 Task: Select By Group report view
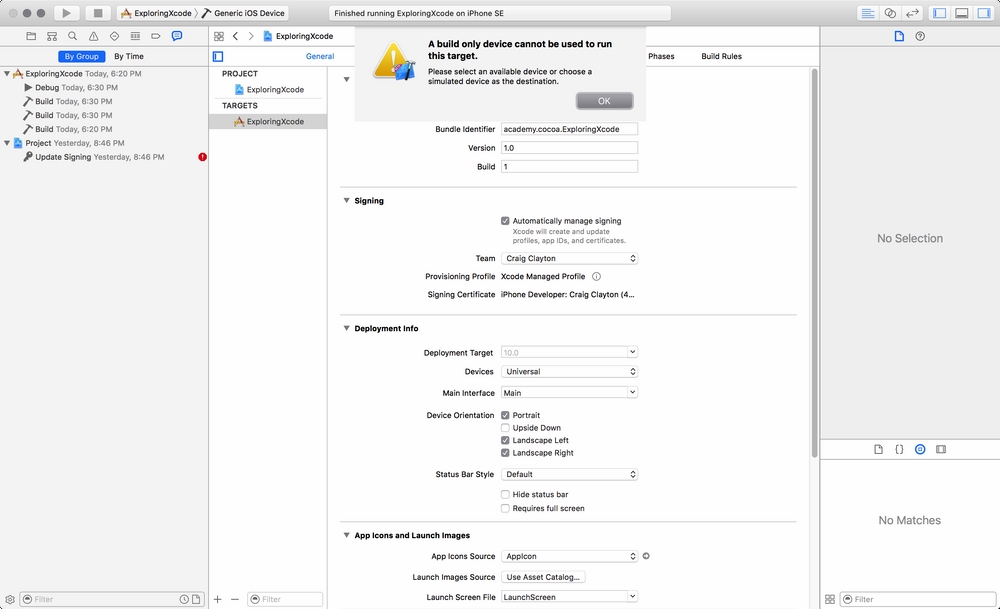[x=82, y=56]
